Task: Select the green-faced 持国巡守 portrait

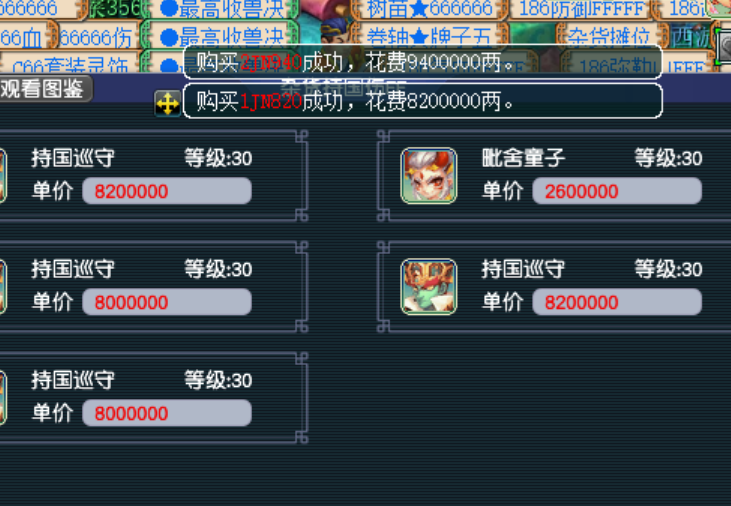Action: [x=428, y=286]
